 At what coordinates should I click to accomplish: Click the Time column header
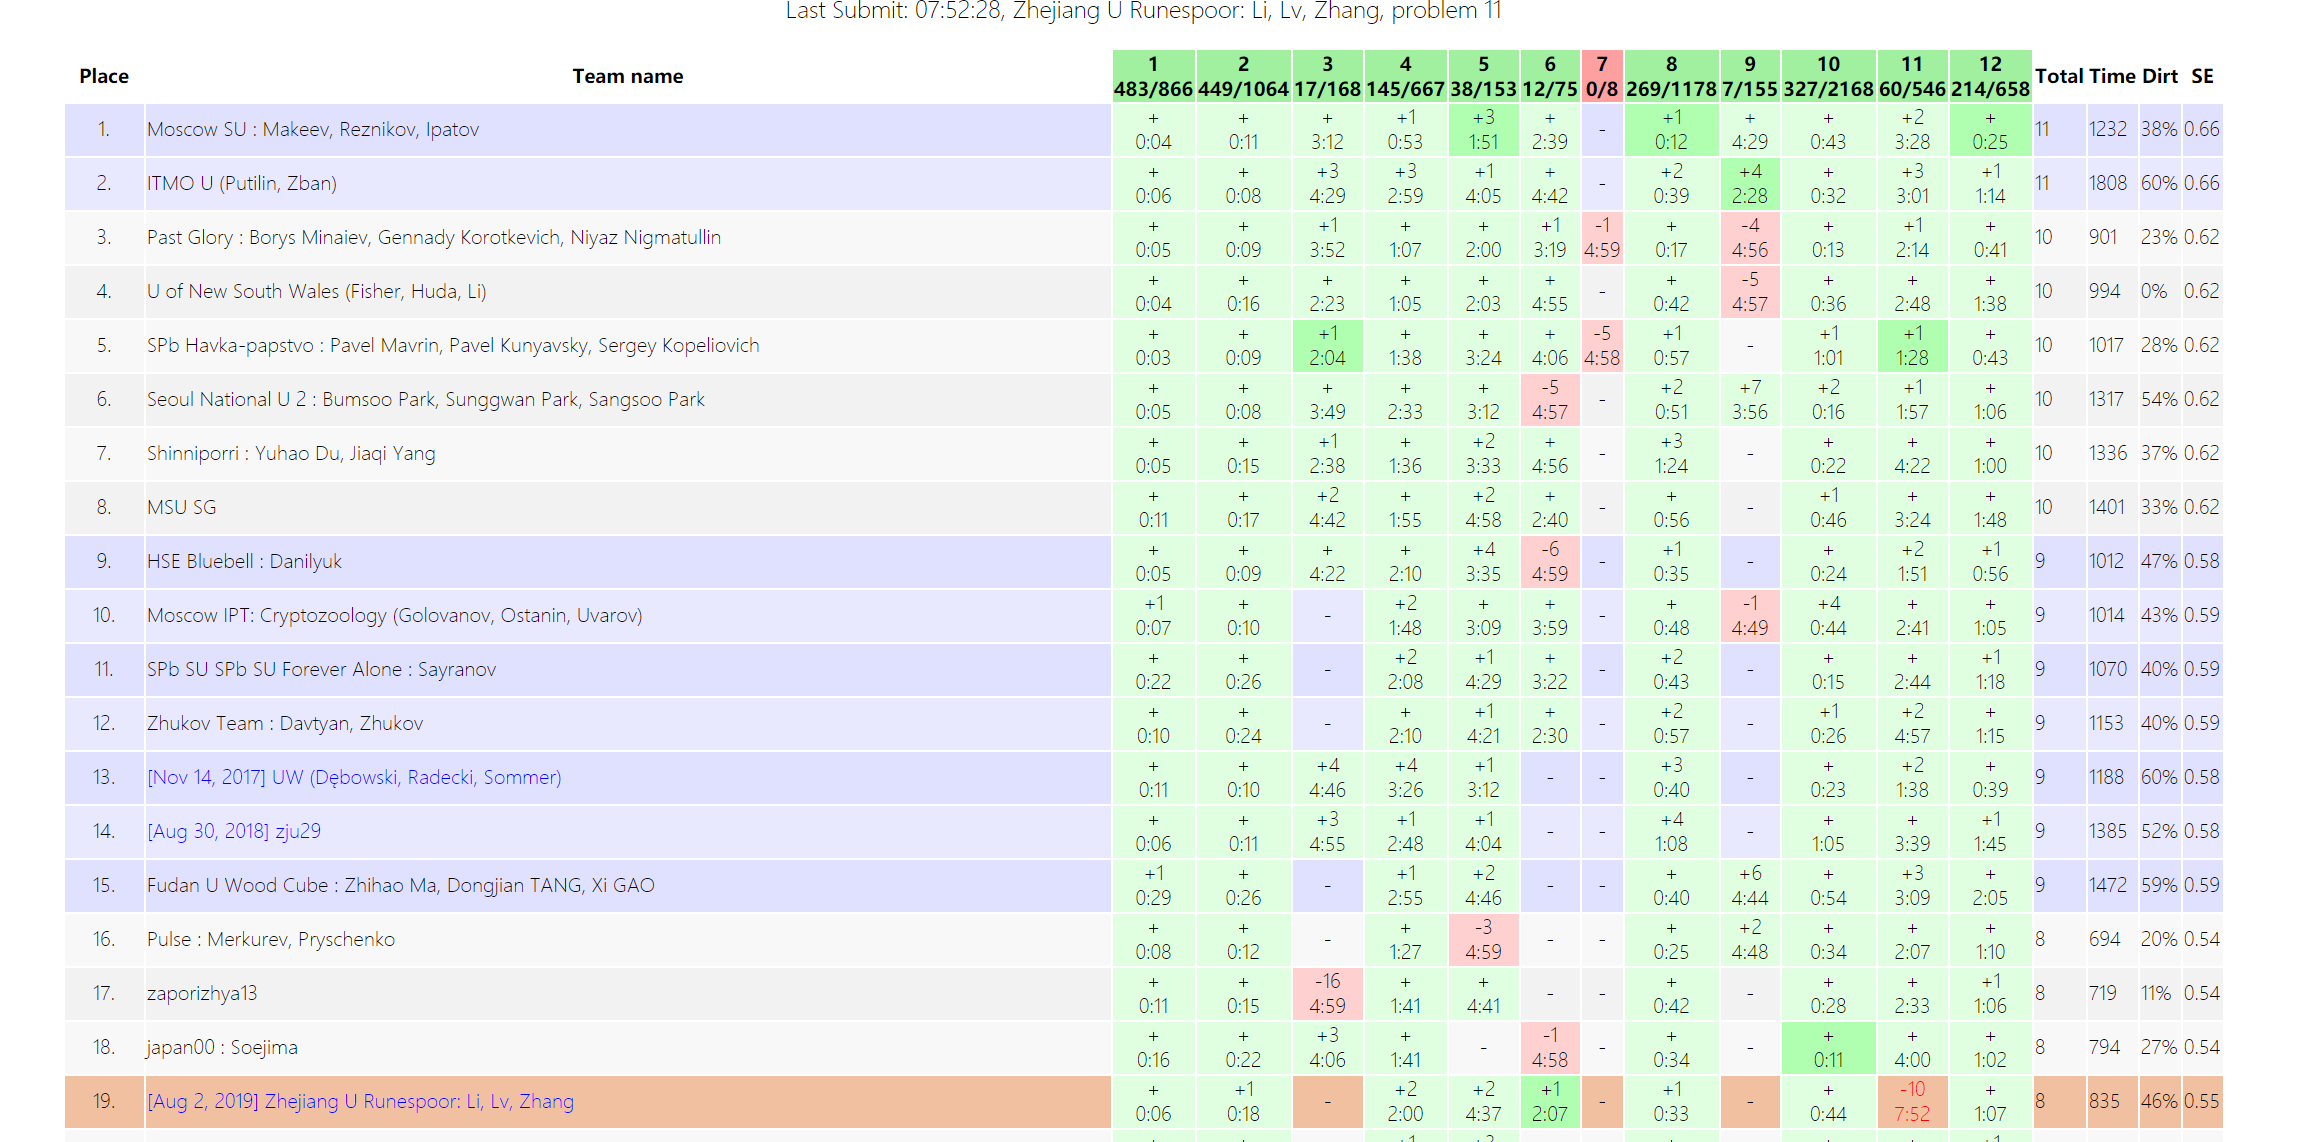pyautogui.click(x=2112, y=76)
